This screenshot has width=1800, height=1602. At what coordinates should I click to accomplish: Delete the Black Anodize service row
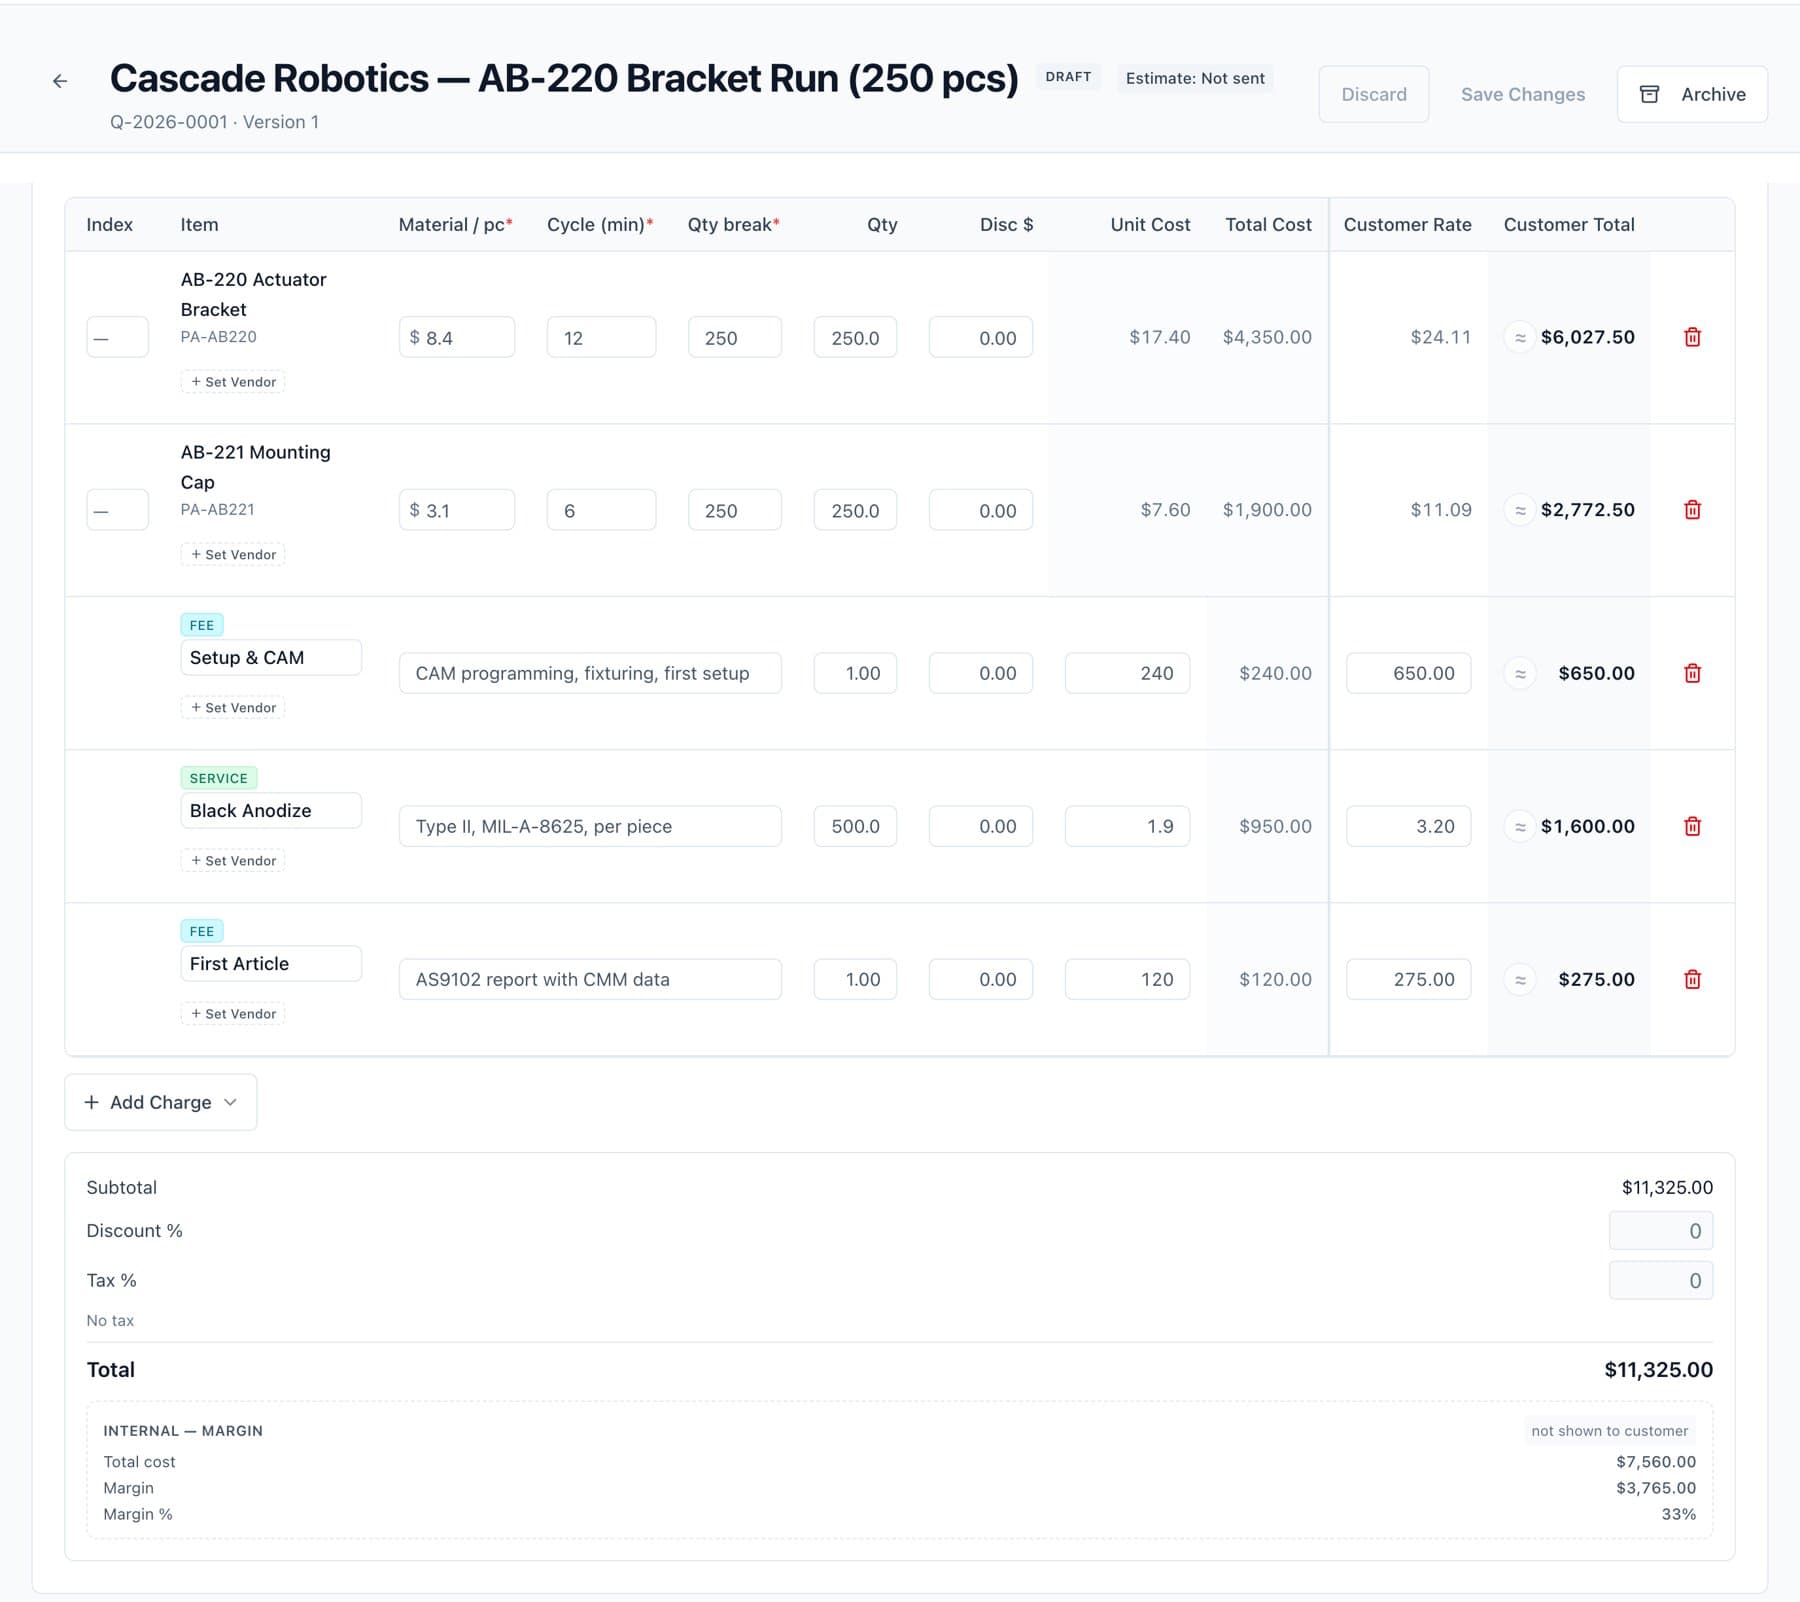pos(1692,826)
